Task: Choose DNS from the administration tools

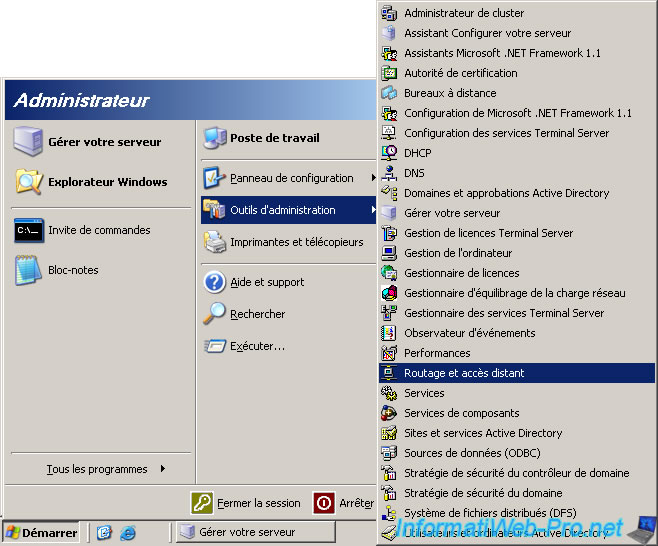Action: 414,173
